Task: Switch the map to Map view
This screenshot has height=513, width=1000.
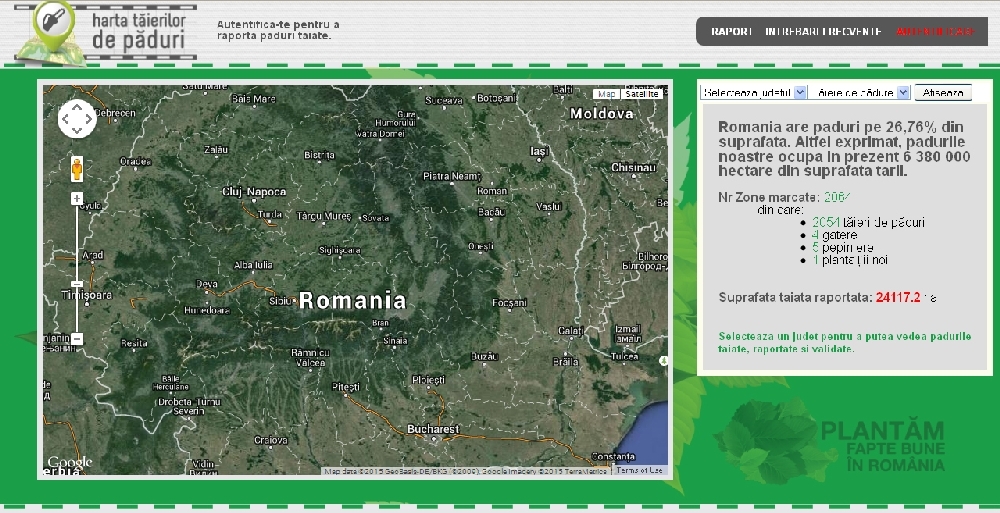Action: click(607, 94)
